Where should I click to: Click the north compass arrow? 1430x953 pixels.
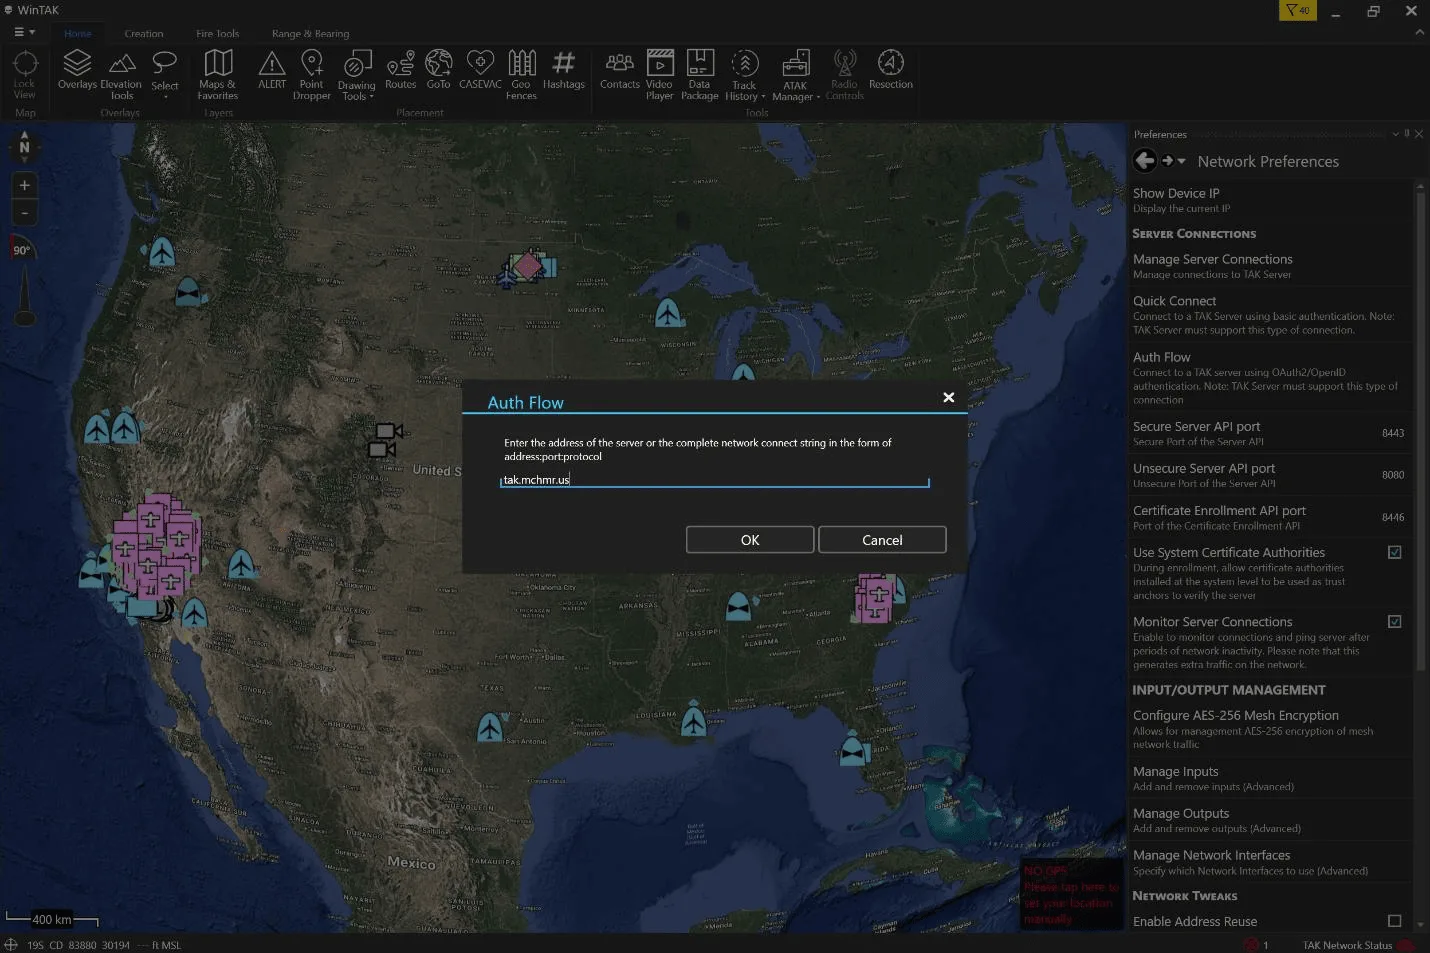(25, 147)
